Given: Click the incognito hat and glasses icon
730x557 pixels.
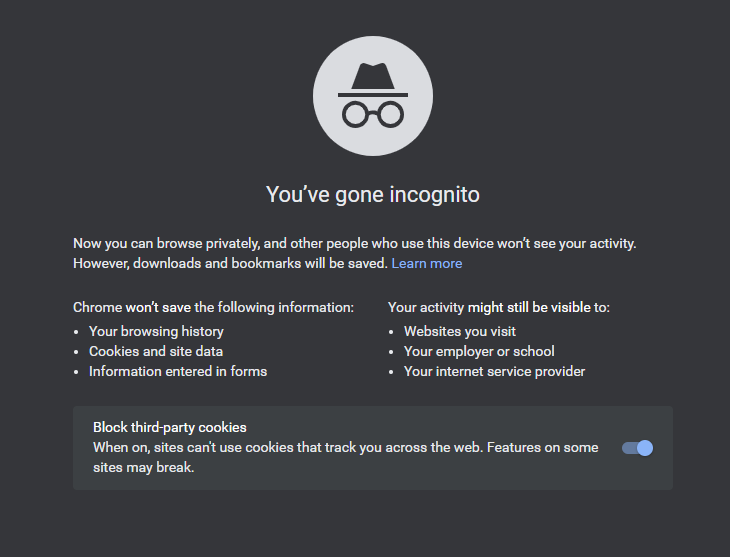Looking at the screenshot, I should pos(372,97).
